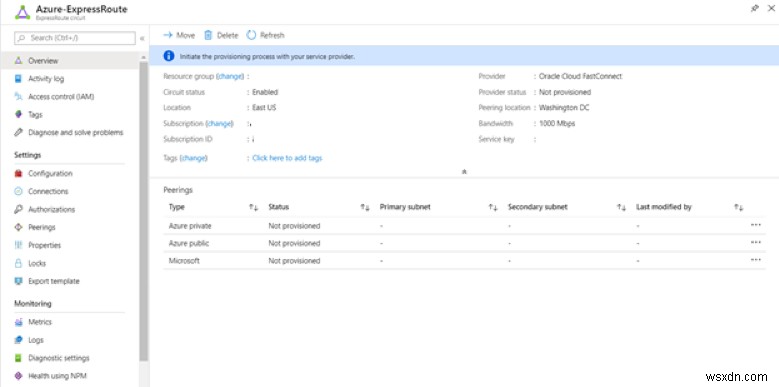Click the Health using NPM icon
This screenshot has width=779, height=387.
(19, 376)
